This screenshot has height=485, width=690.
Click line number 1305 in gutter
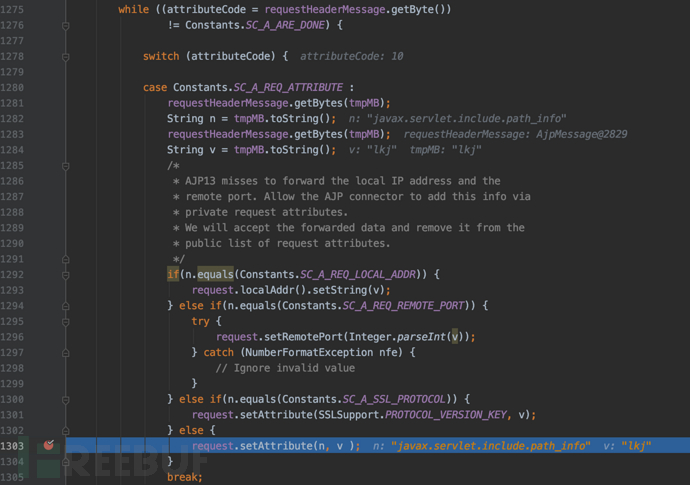[12, 478]
